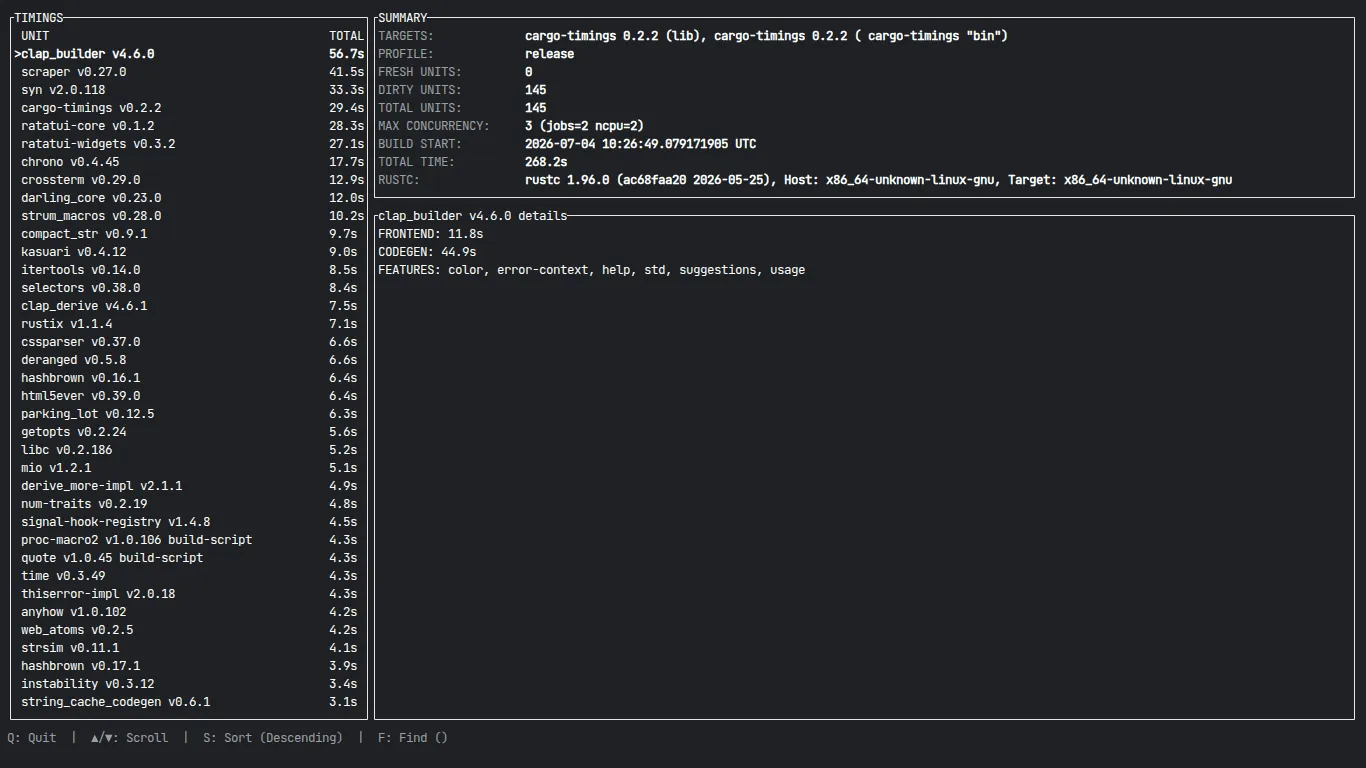Select the derive_more-impl v2.1.1 row
This screenshot has height=768, width=1366.
click(x=189, y=486)
